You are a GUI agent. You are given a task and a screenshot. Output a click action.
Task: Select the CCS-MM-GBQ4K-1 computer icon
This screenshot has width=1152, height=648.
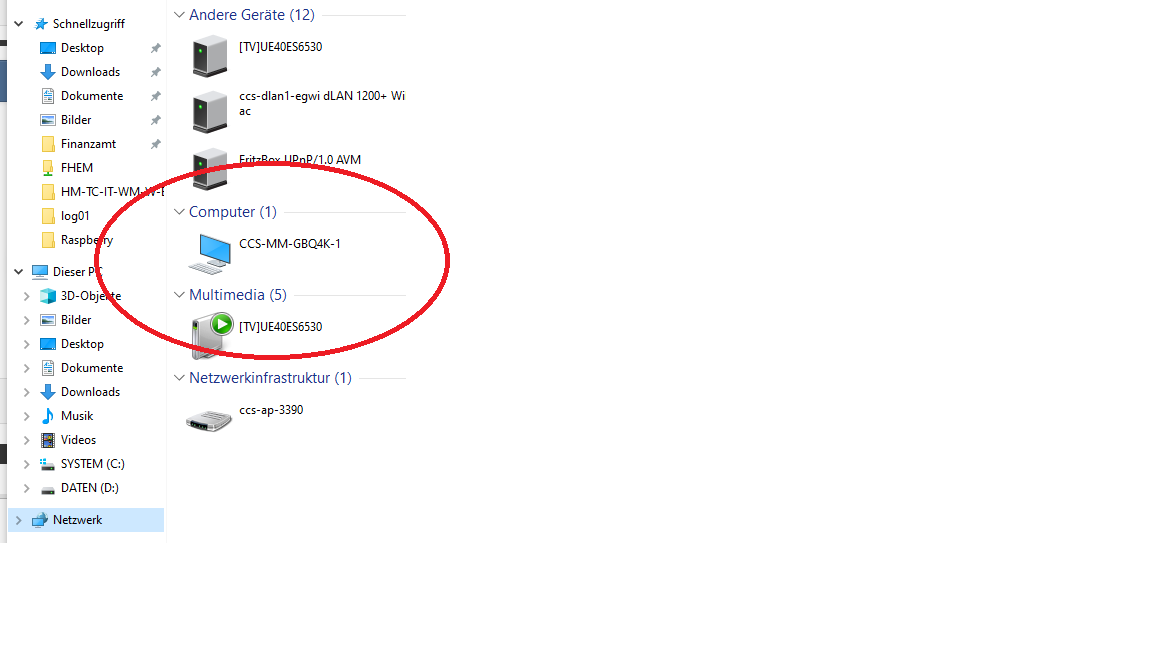(x=211, y=254)
